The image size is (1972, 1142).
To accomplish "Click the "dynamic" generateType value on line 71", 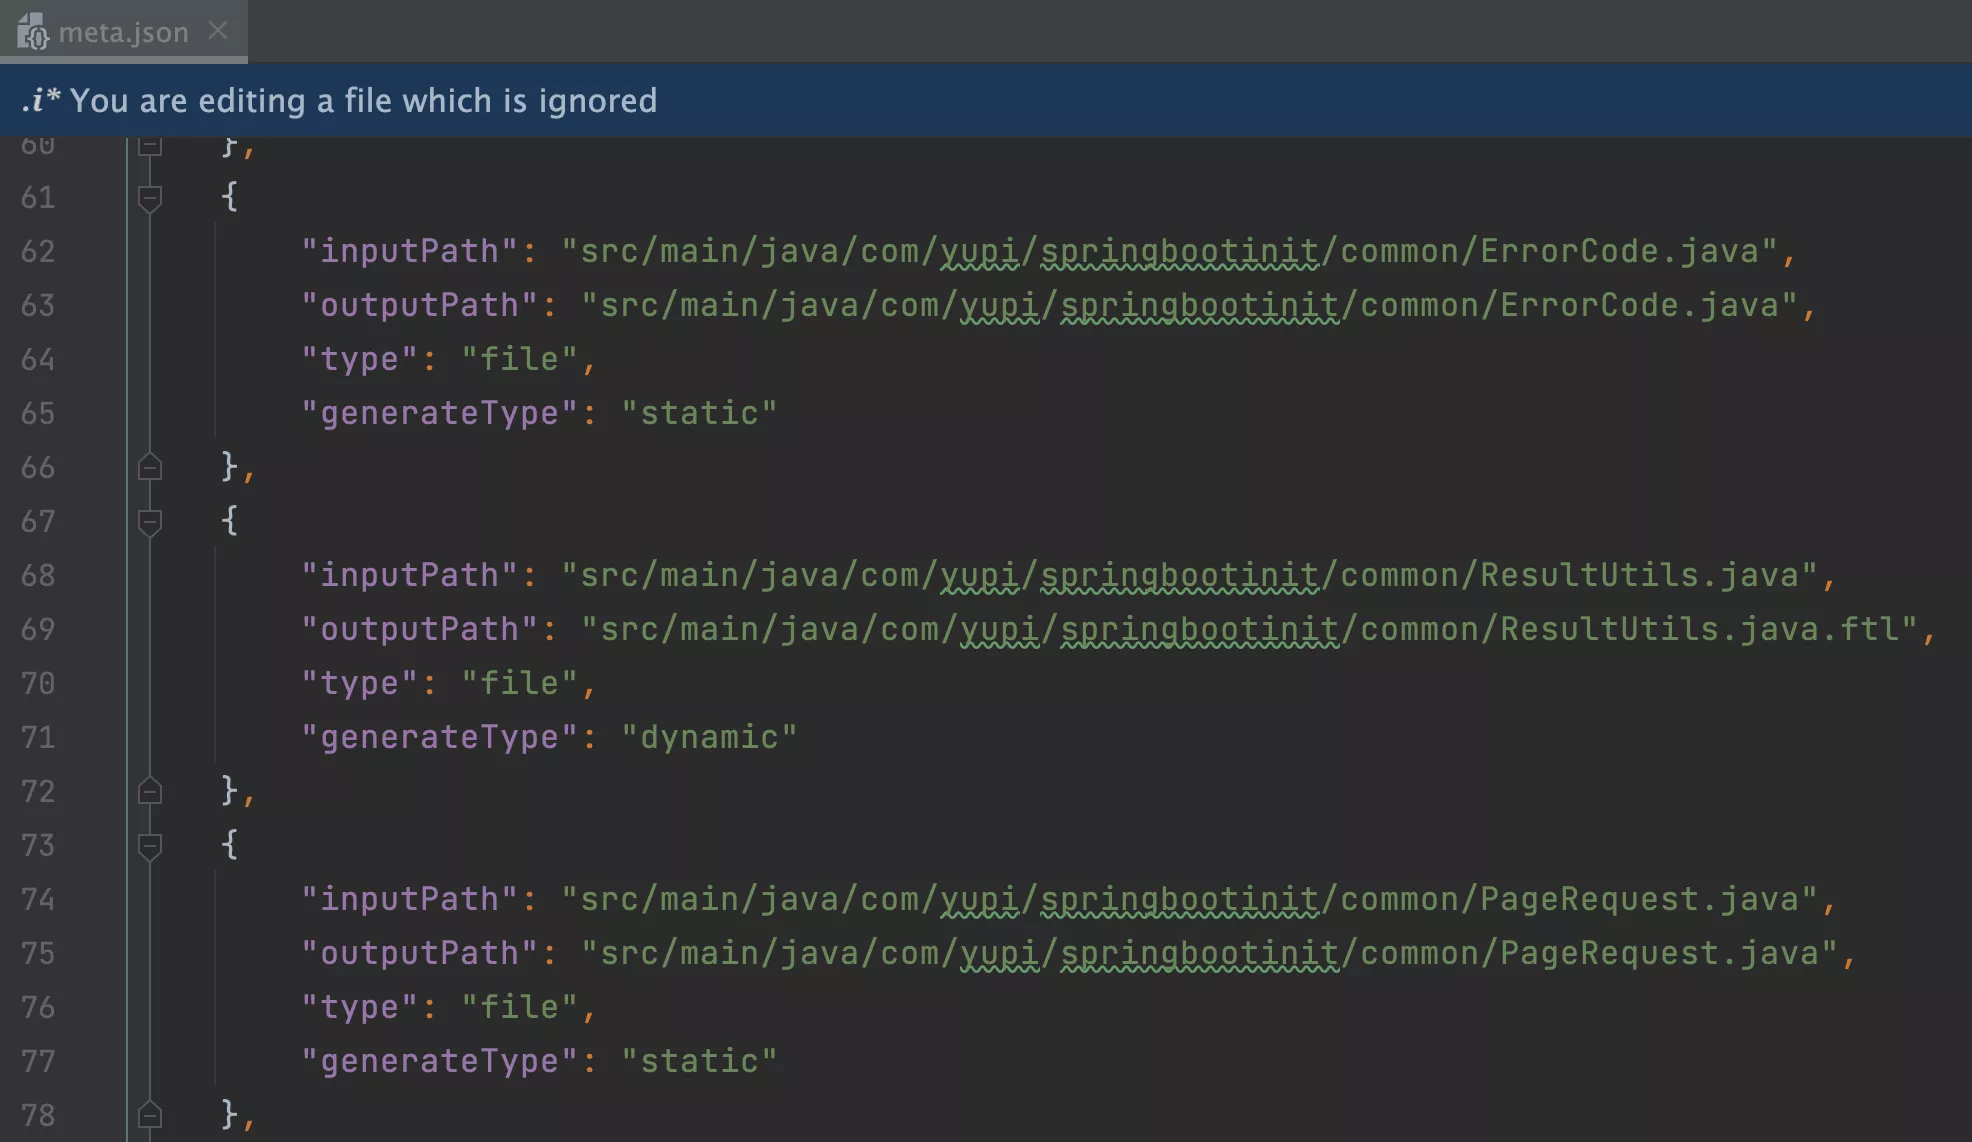I will point(709,737).
